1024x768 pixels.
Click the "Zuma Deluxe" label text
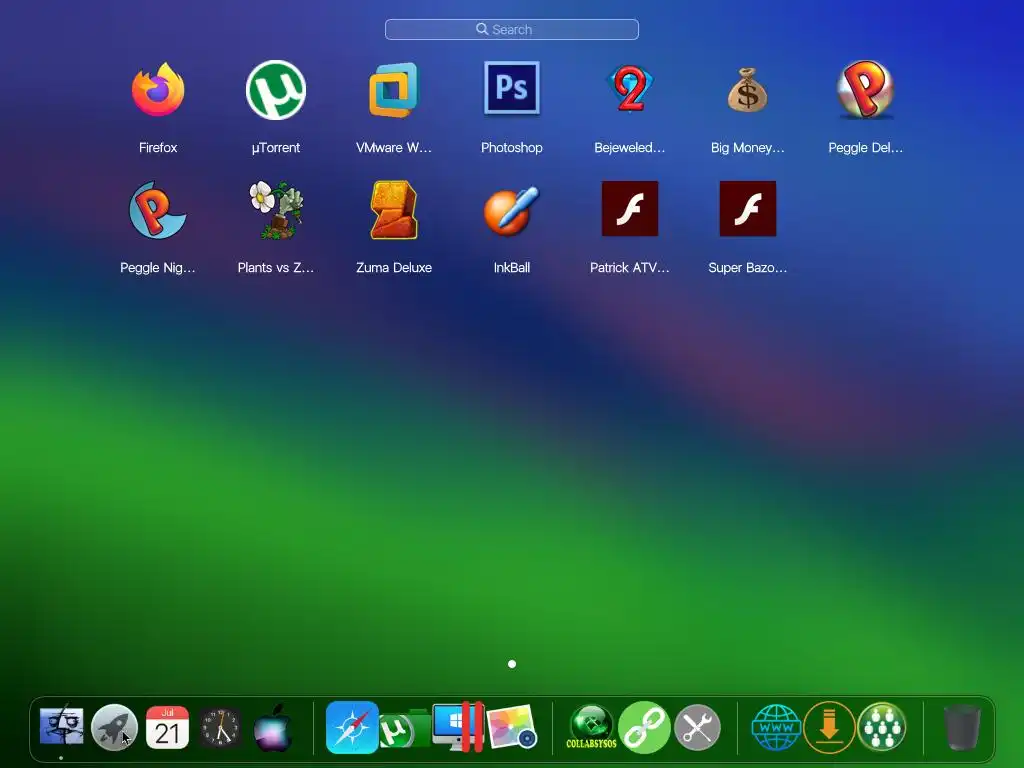[394, 268]
